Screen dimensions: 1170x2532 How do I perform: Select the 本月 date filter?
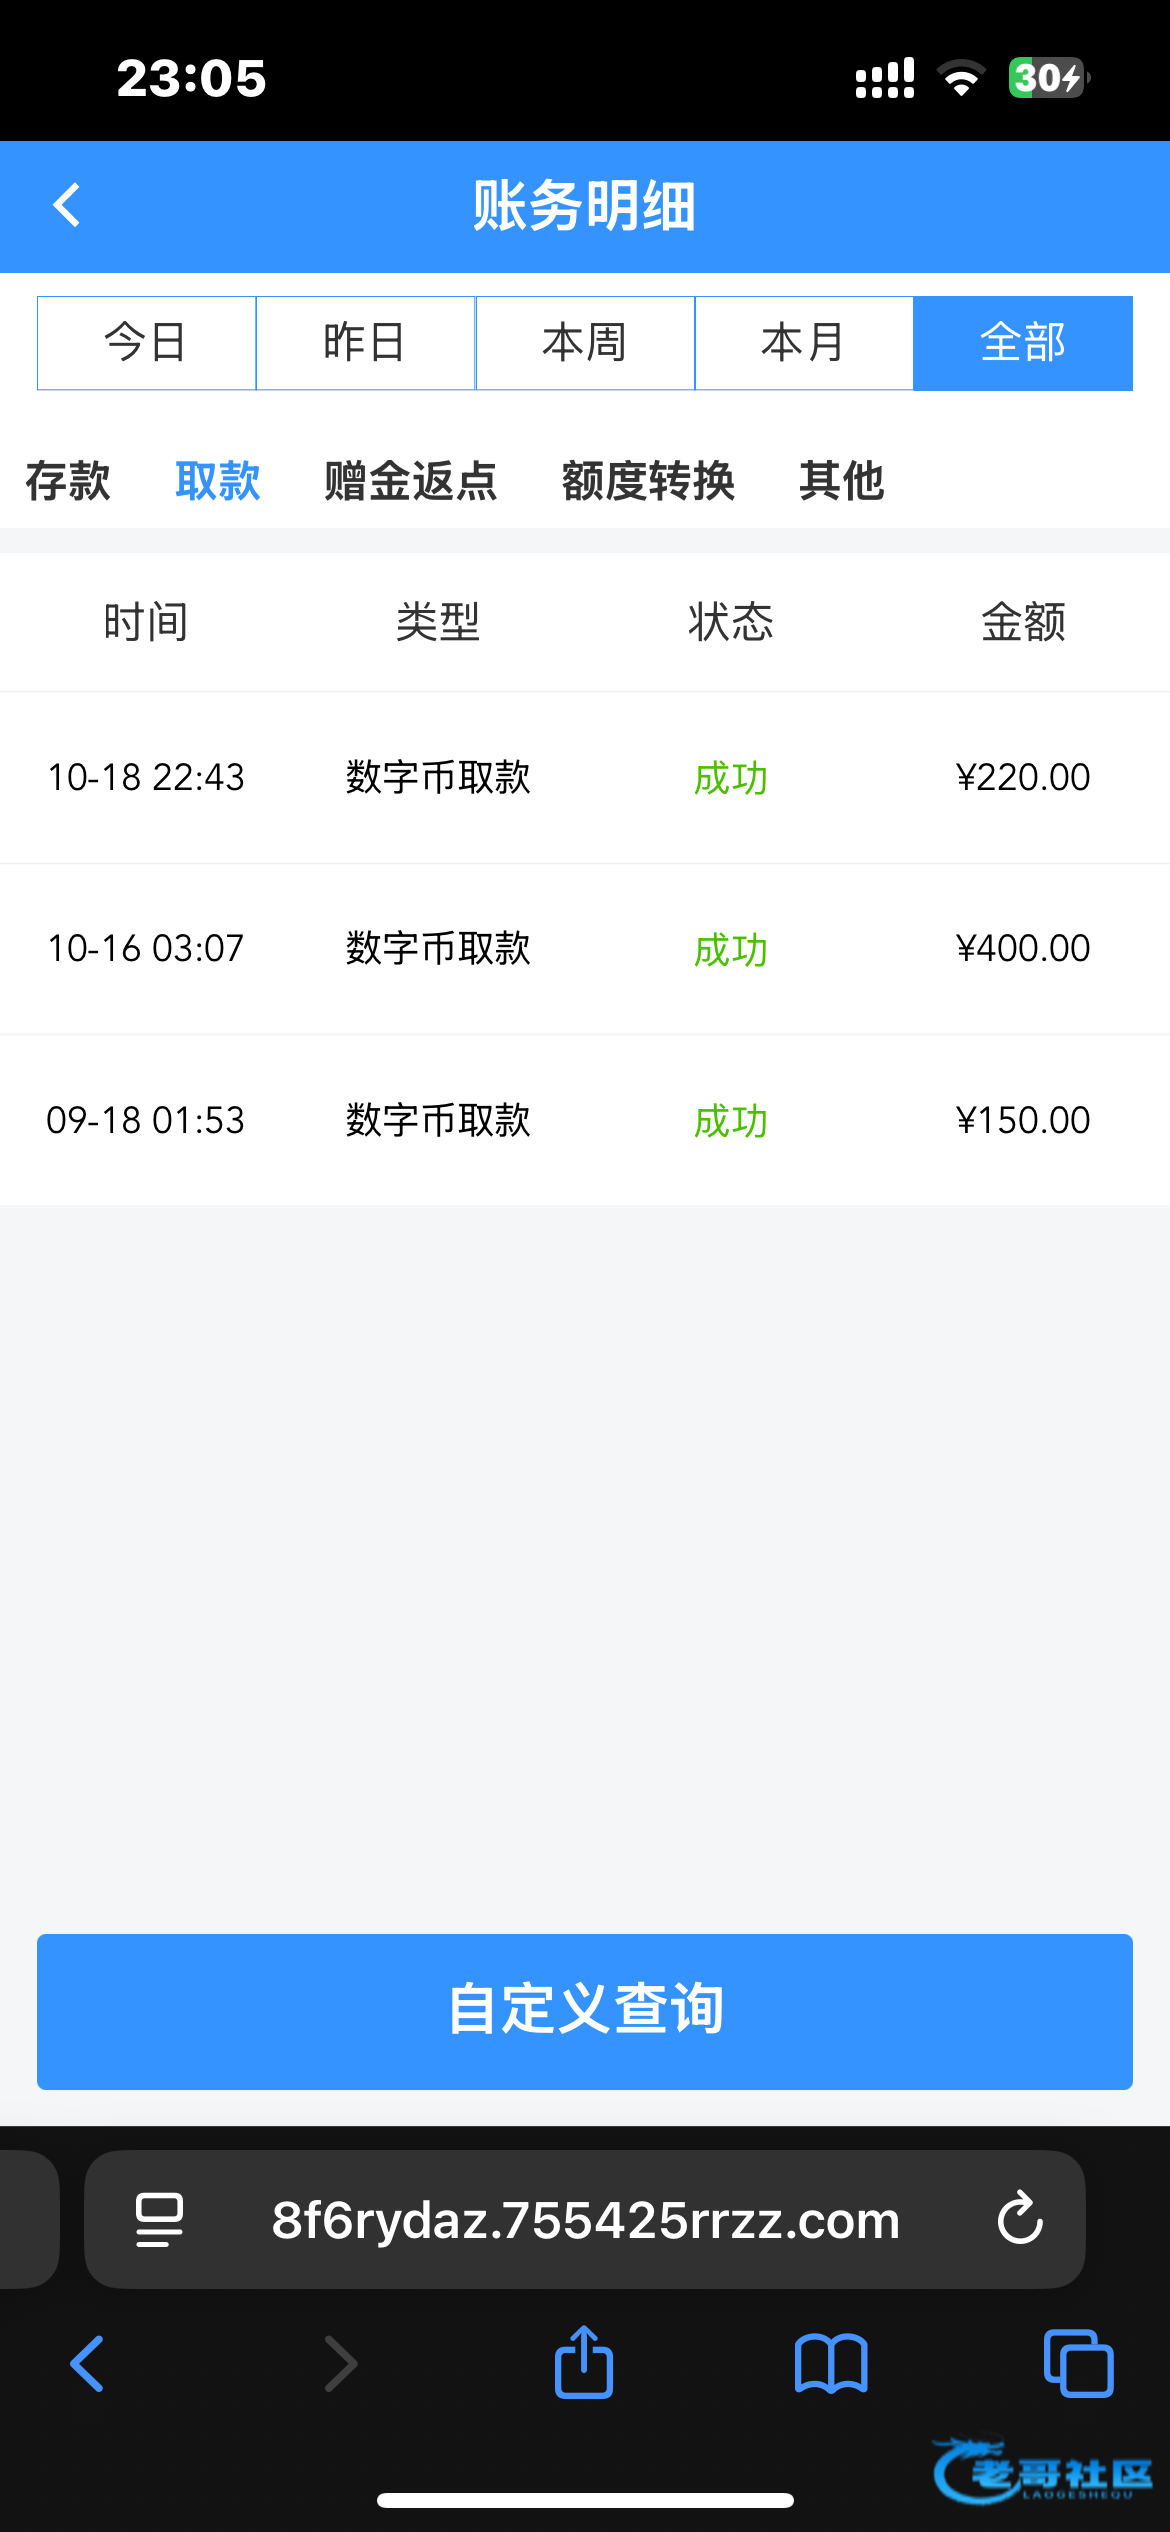(804, 343)
